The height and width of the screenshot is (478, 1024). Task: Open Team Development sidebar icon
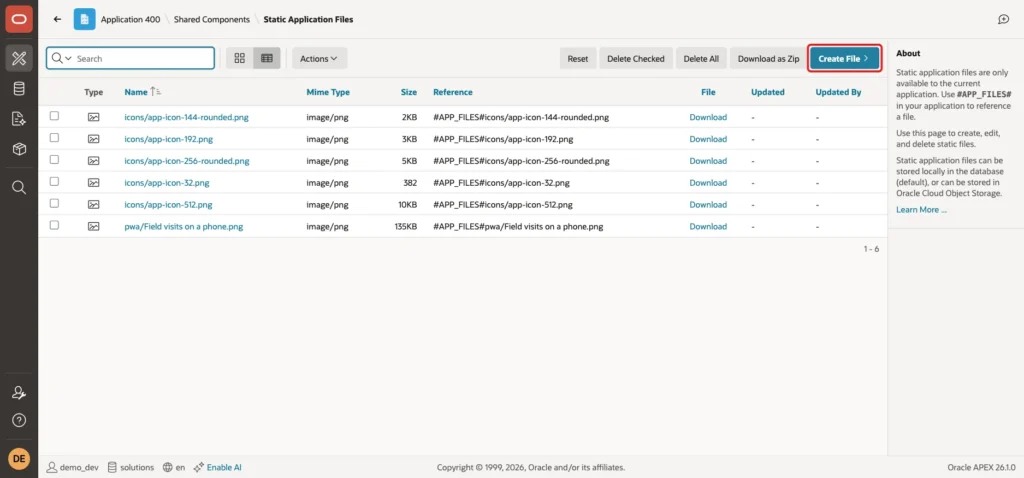[19, 119]
